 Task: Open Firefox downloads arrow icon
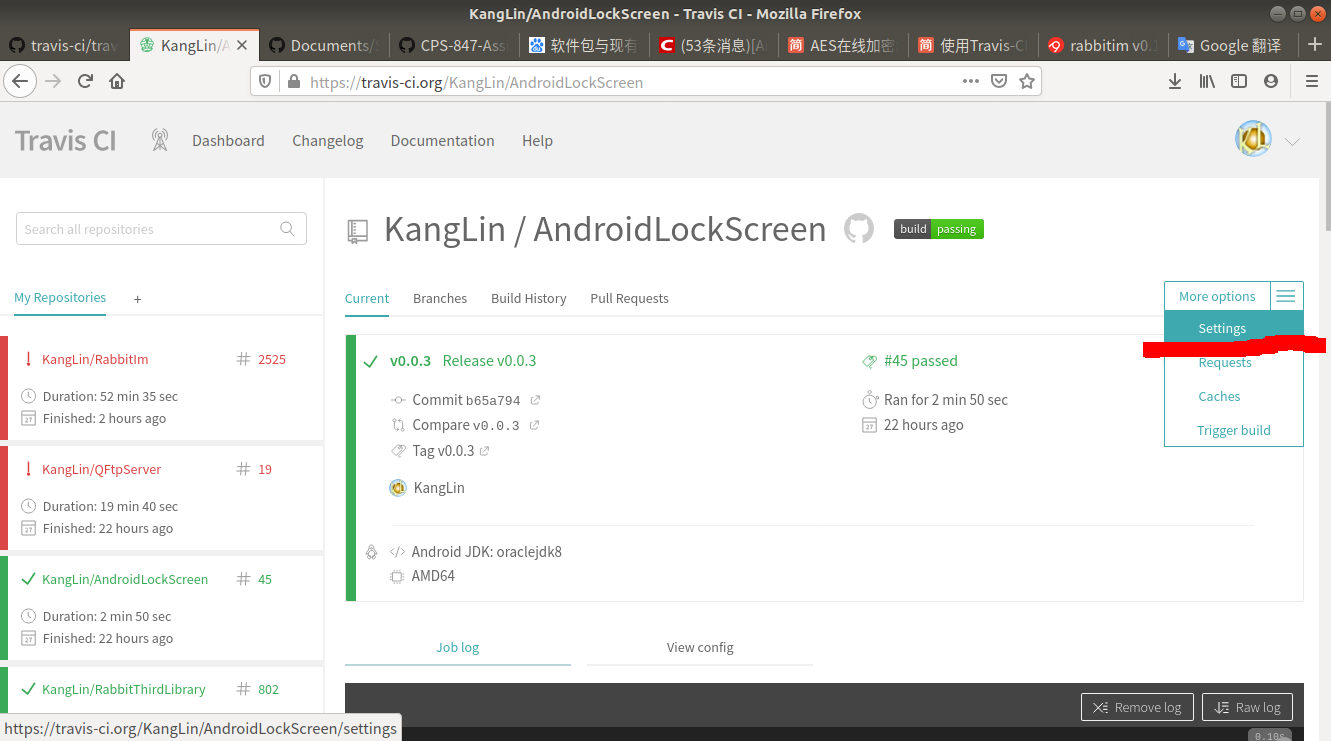pos(1175,81)
